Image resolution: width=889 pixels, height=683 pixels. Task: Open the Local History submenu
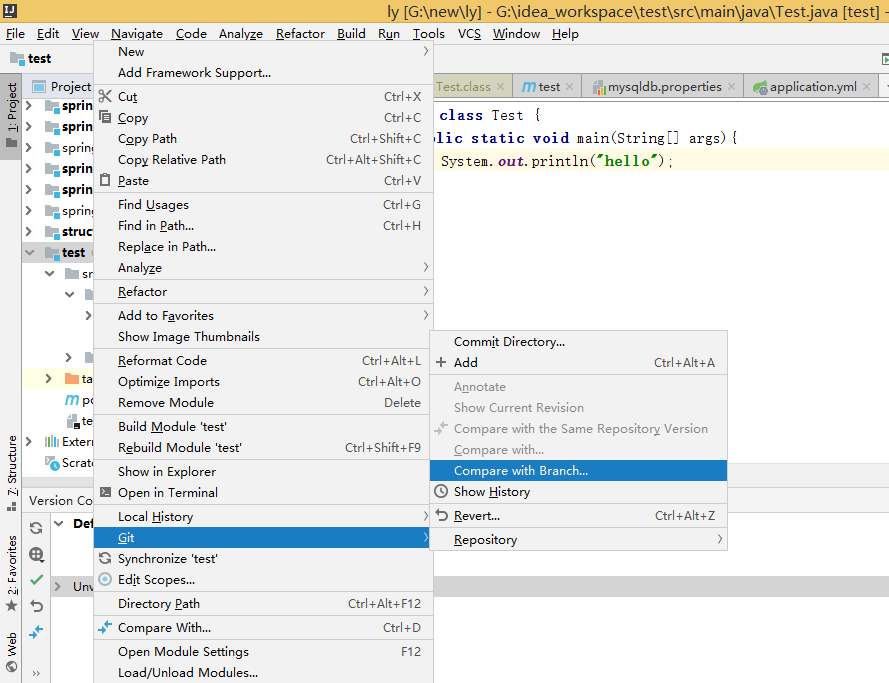263,516
